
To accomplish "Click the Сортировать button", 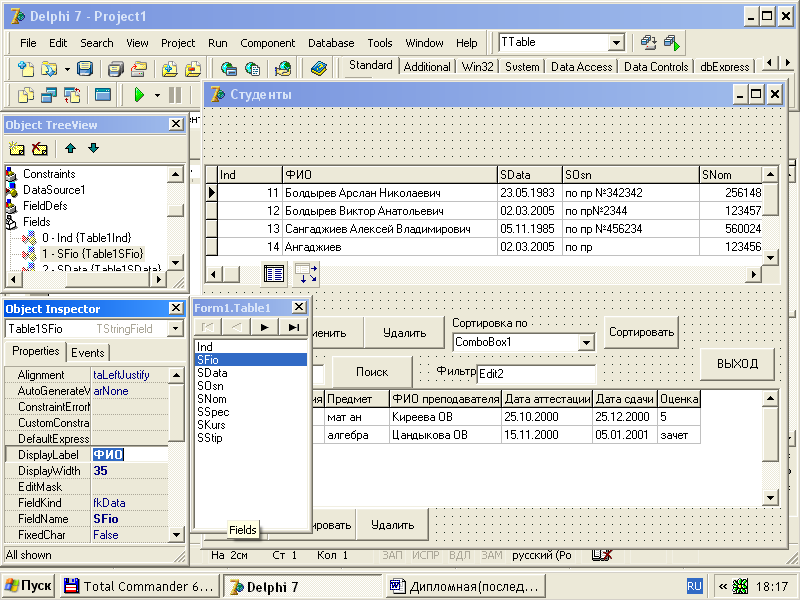I will point(641,332).
